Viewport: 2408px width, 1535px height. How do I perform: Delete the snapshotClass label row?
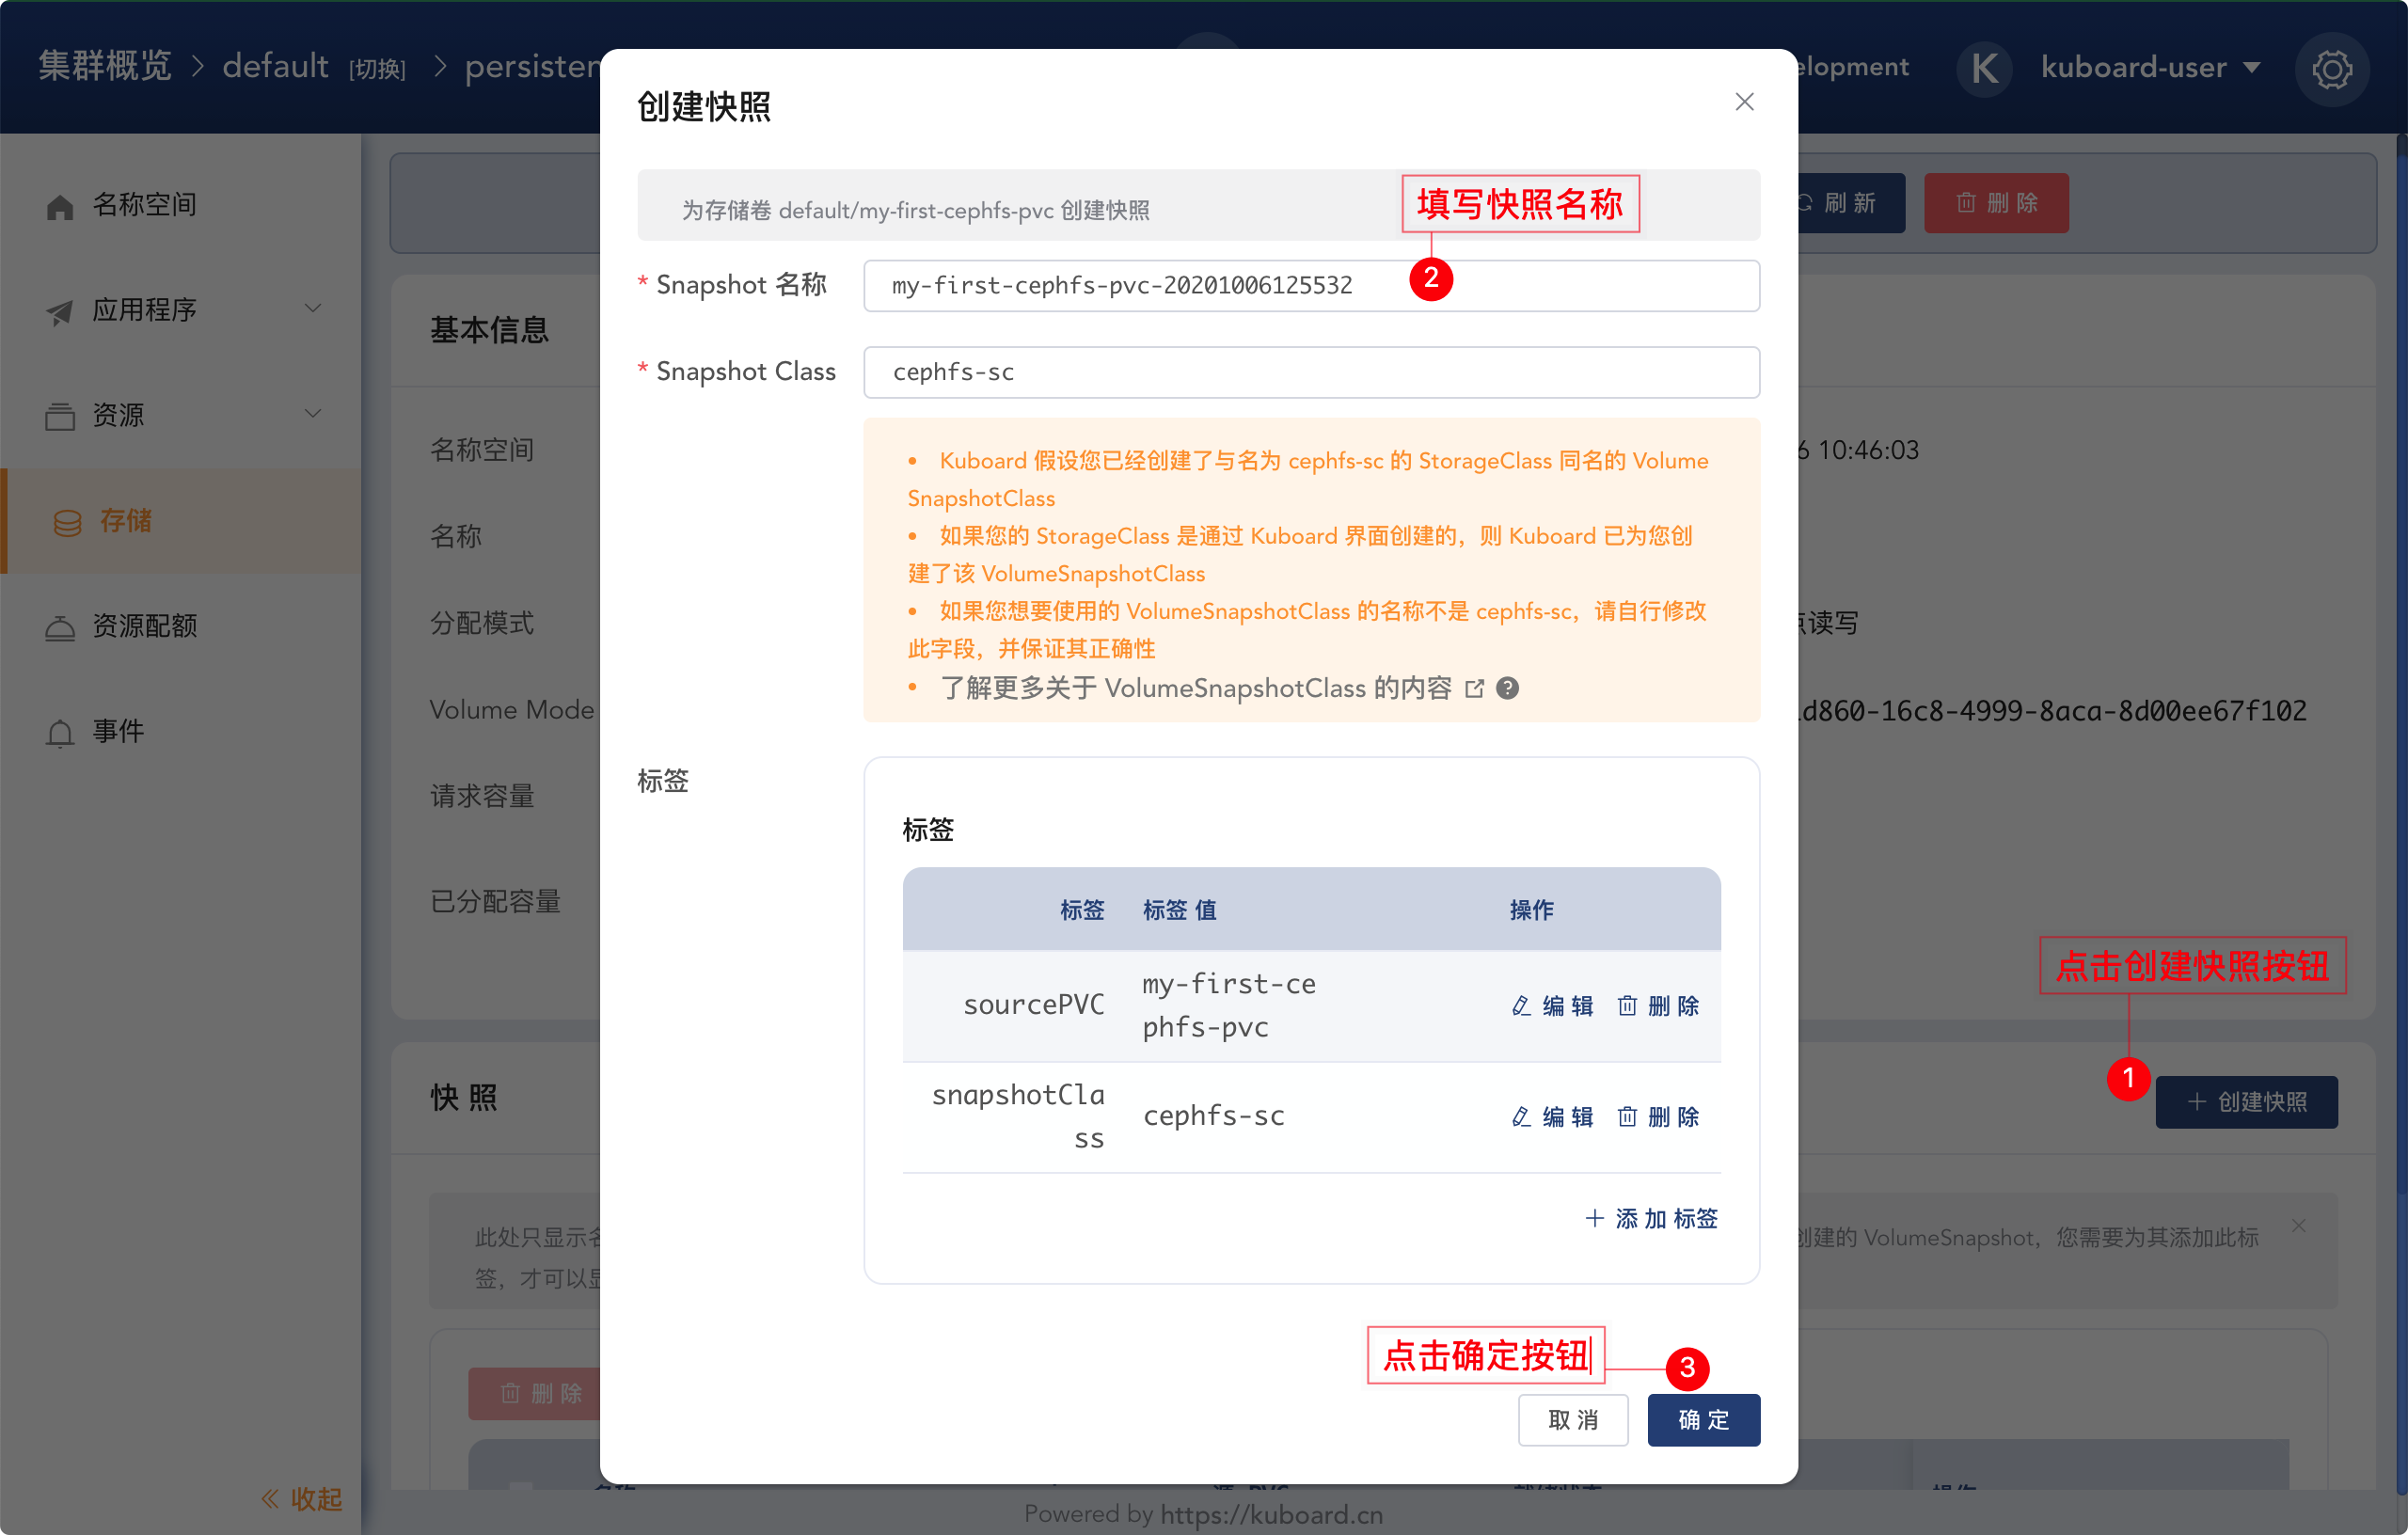tap(1658, 1116)
